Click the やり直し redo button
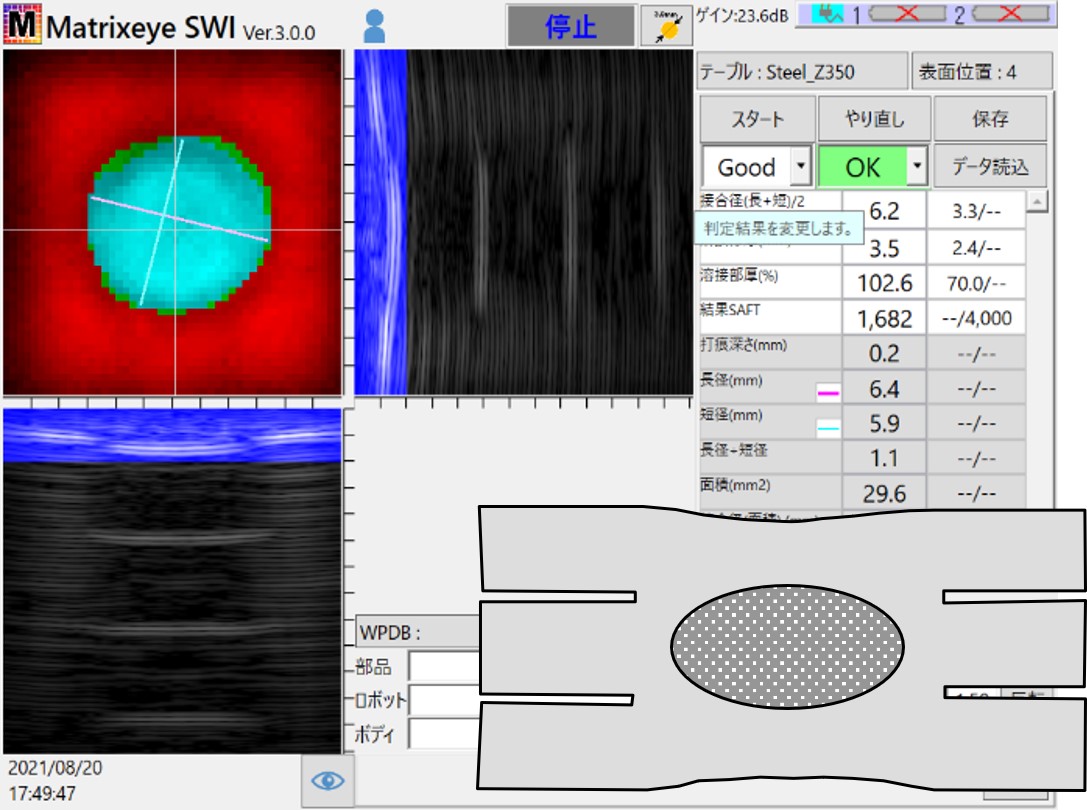 tap(875, 120)
